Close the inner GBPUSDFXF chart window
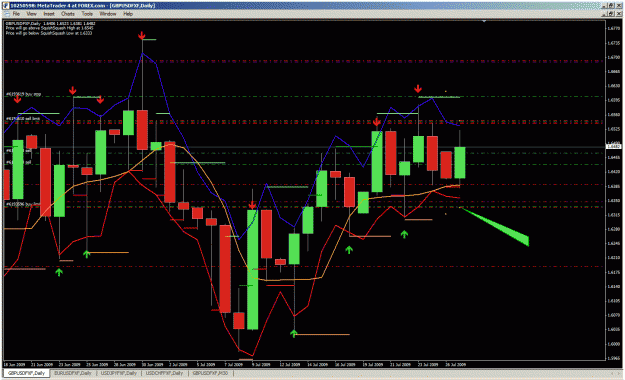625x380 pixels. tap(619, 14)
